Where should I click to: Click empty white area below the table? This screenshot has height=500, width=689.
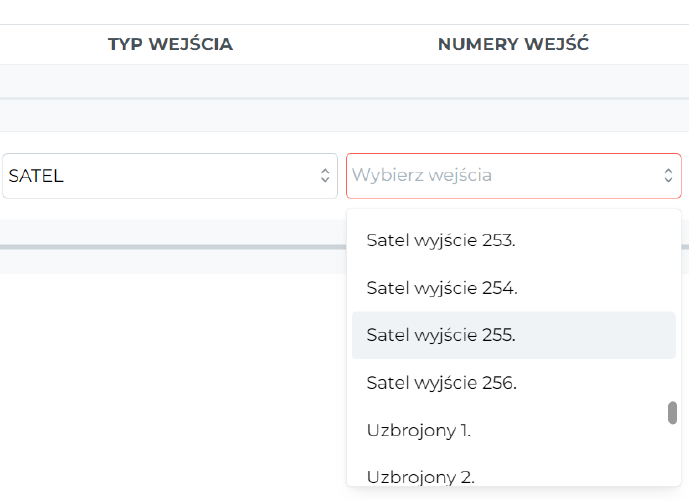click(173, 387)
